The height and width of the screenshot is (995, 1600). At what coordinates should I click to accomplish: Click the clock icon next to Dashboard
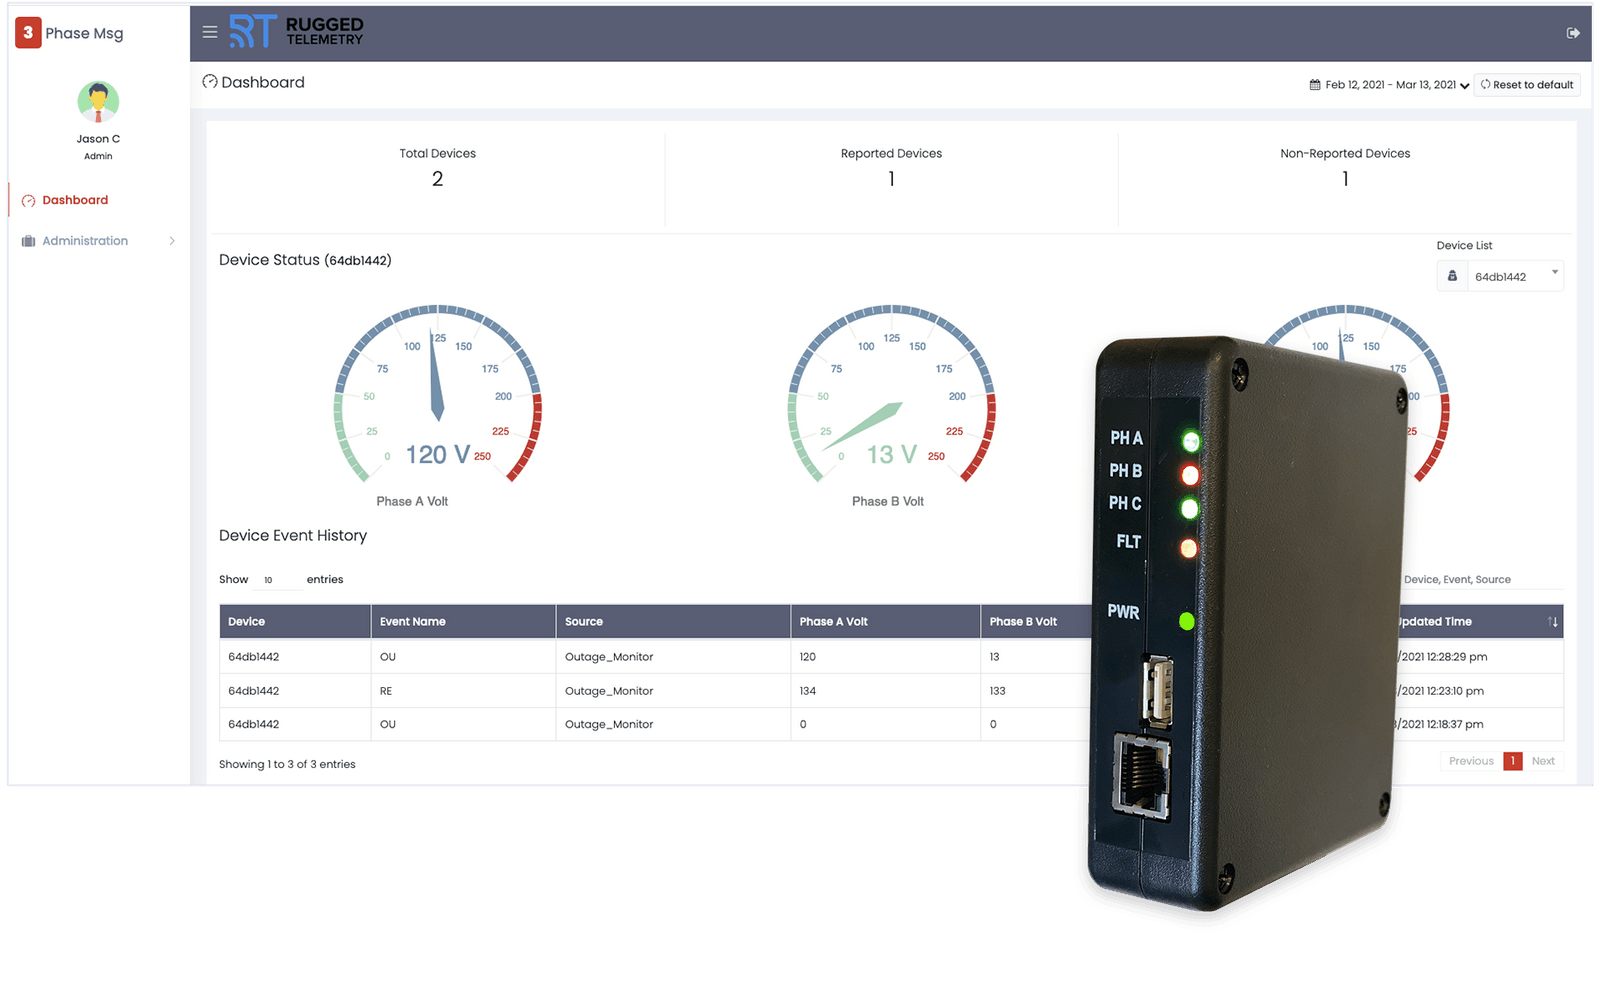[211, 82]
